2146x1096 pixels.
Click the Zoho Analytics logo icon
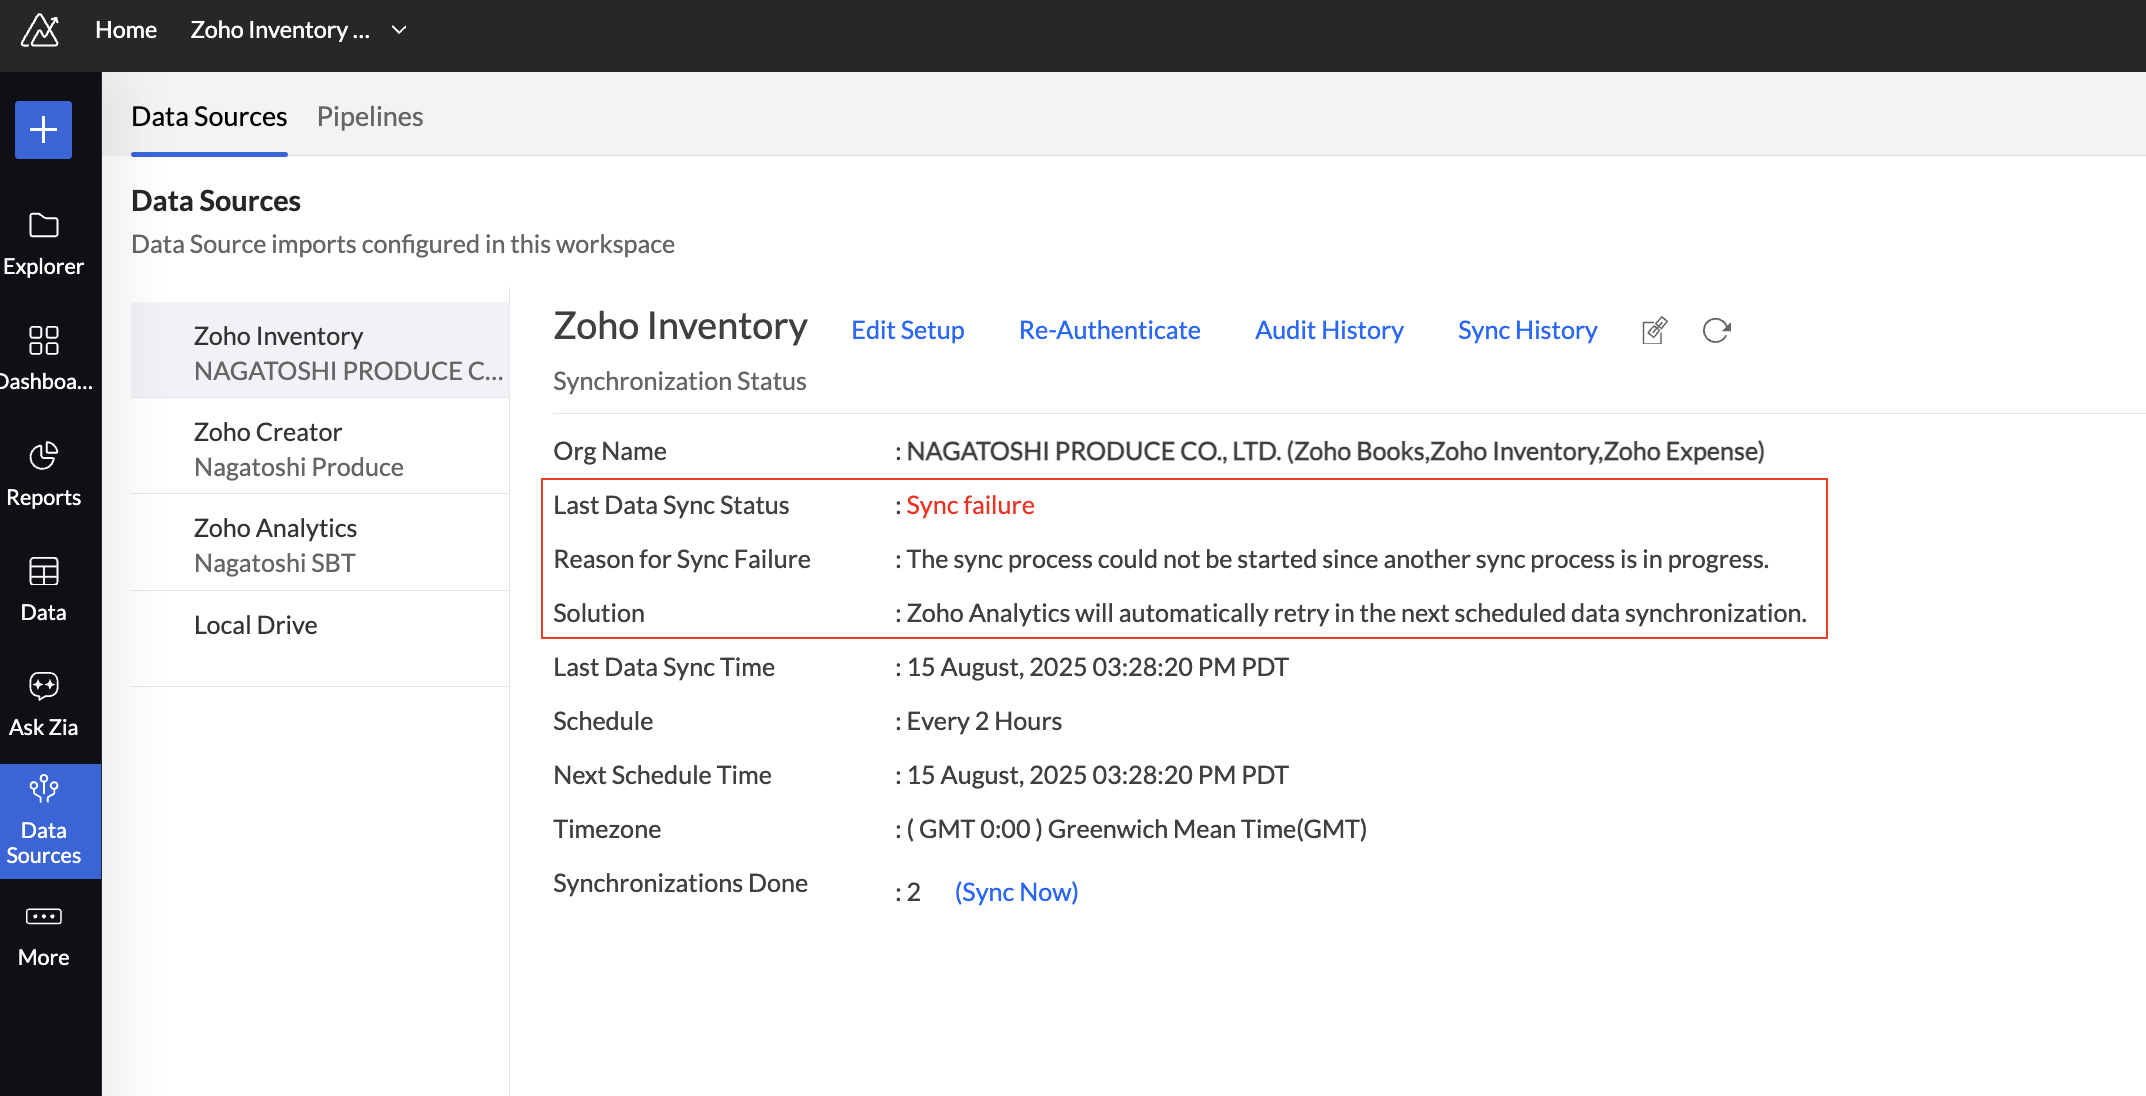pyautogui.click(x=40, y=30)
